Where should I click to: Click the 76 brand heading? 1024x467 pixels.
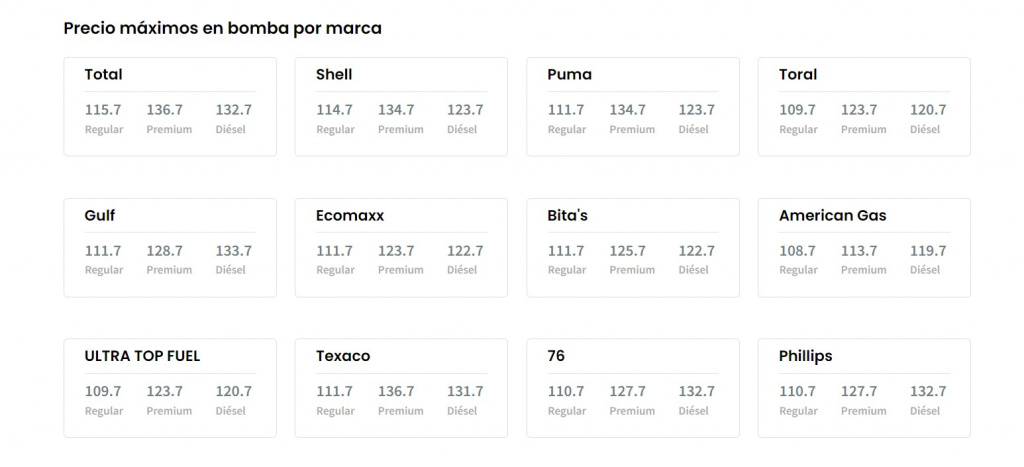pos(556,356)
